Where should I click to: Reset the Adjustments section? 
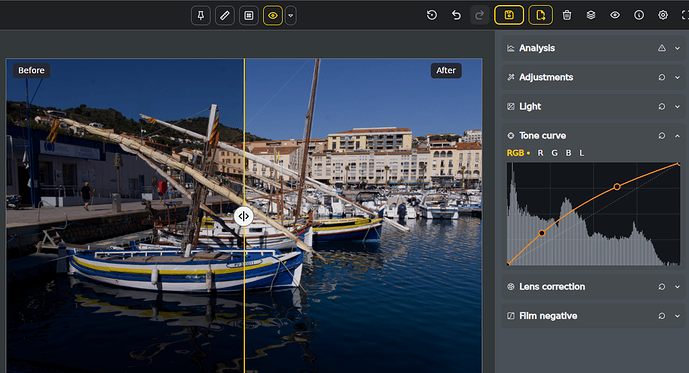click(662, 77)
